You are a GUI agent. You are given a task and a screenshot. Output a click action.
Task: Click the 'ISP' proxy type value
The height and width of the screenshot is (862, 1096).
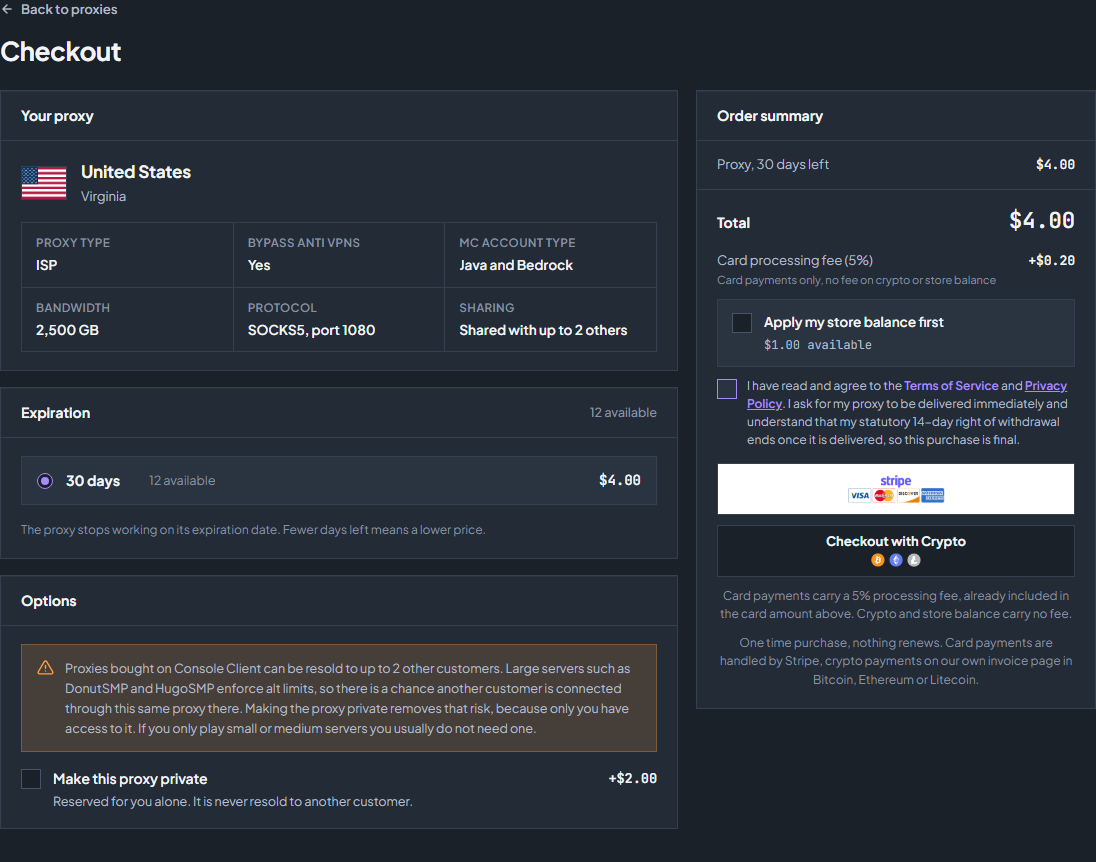coord(47,265)
